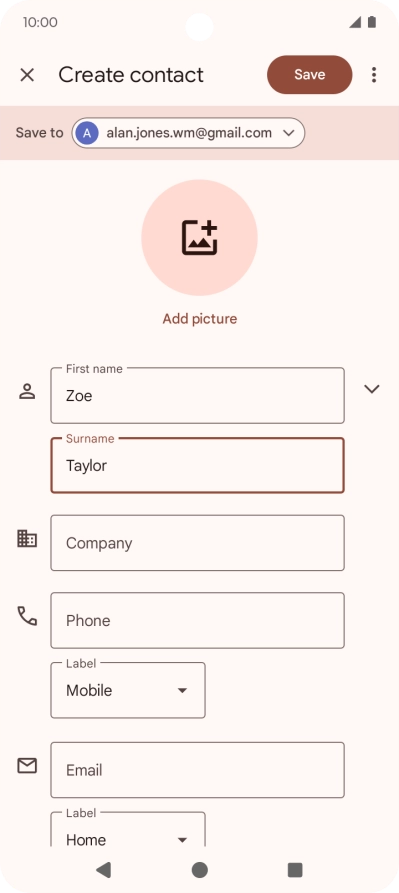Tap the company building icon
This screenshot has height=893, width=399.
27,539
